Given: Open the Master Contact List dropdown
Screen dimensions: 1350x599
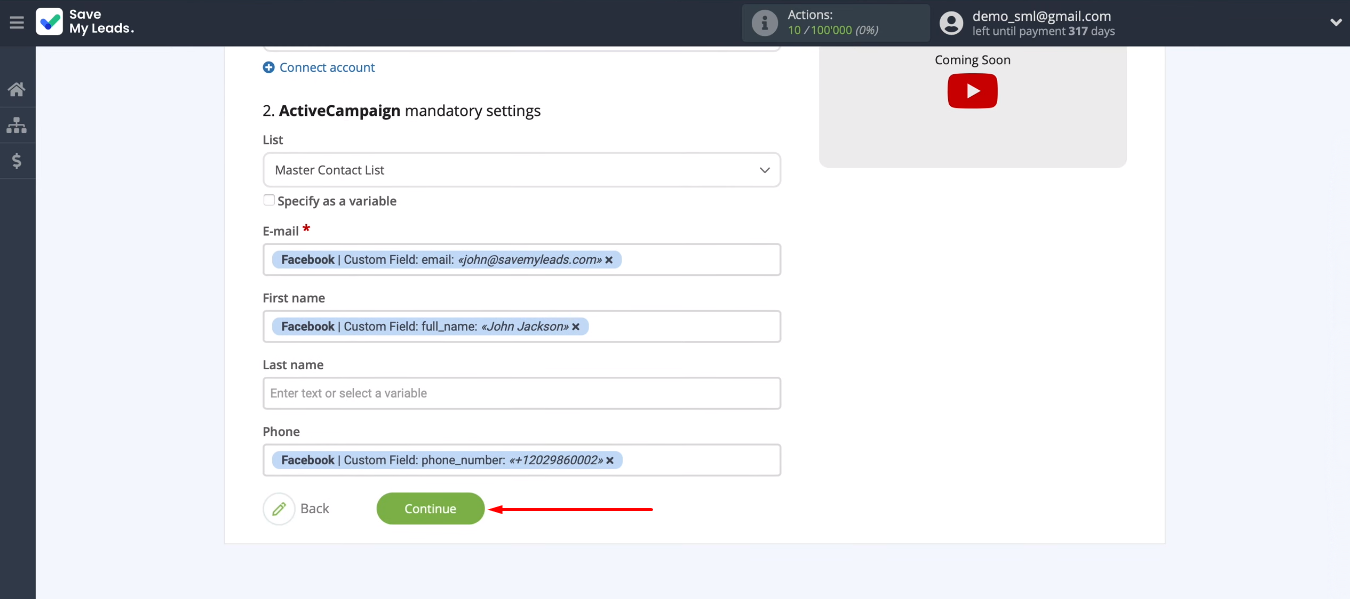Looking at the screenshot, I should click(x=522, y=170).
